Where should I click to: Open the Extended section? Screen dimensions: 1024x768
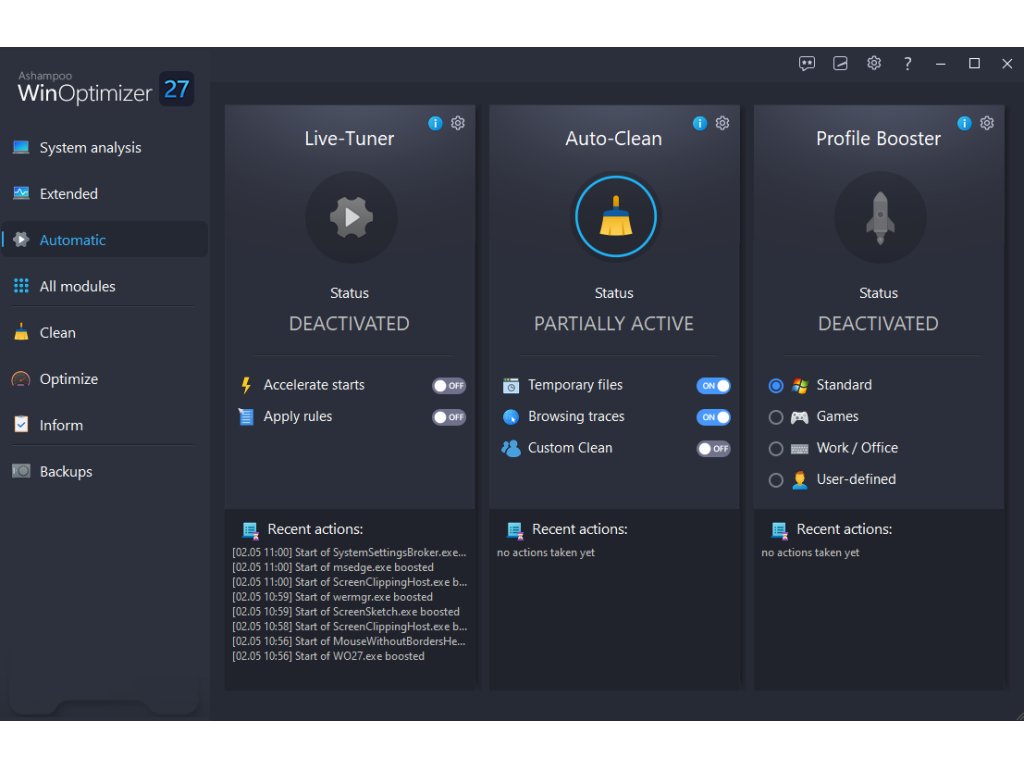104,193
